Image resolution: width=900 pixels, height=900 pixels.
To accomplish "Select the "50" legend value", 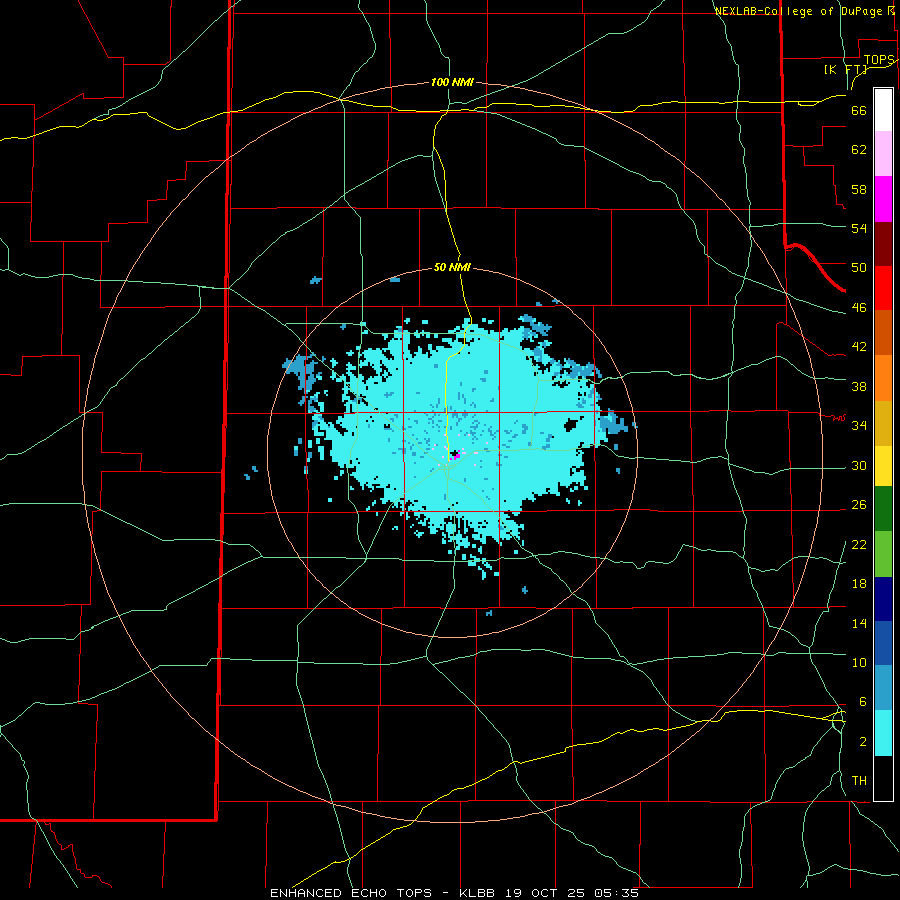I will (859, 268).
